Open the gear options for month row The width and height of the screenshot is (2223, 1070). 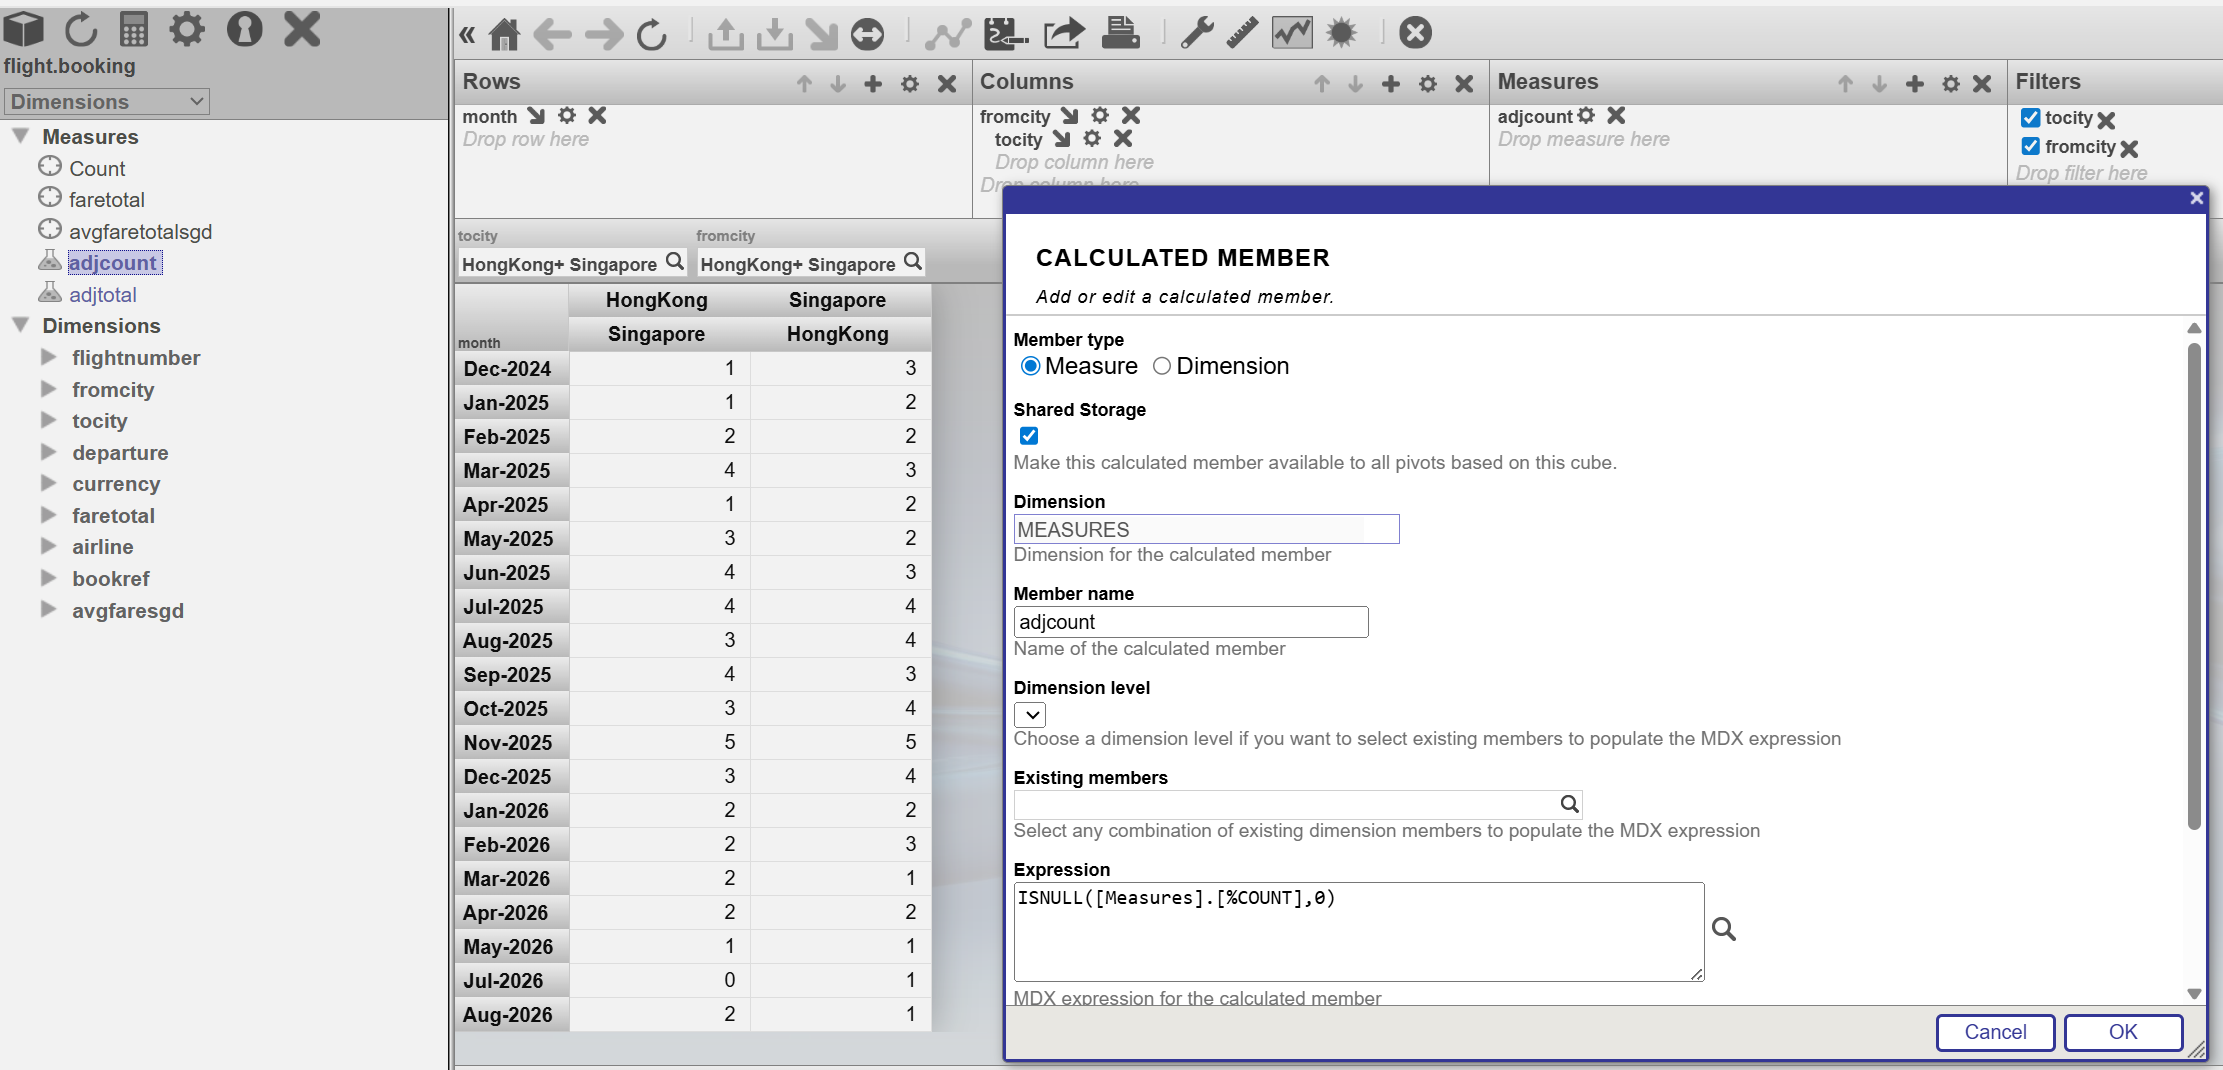click(x=567, y=116)
